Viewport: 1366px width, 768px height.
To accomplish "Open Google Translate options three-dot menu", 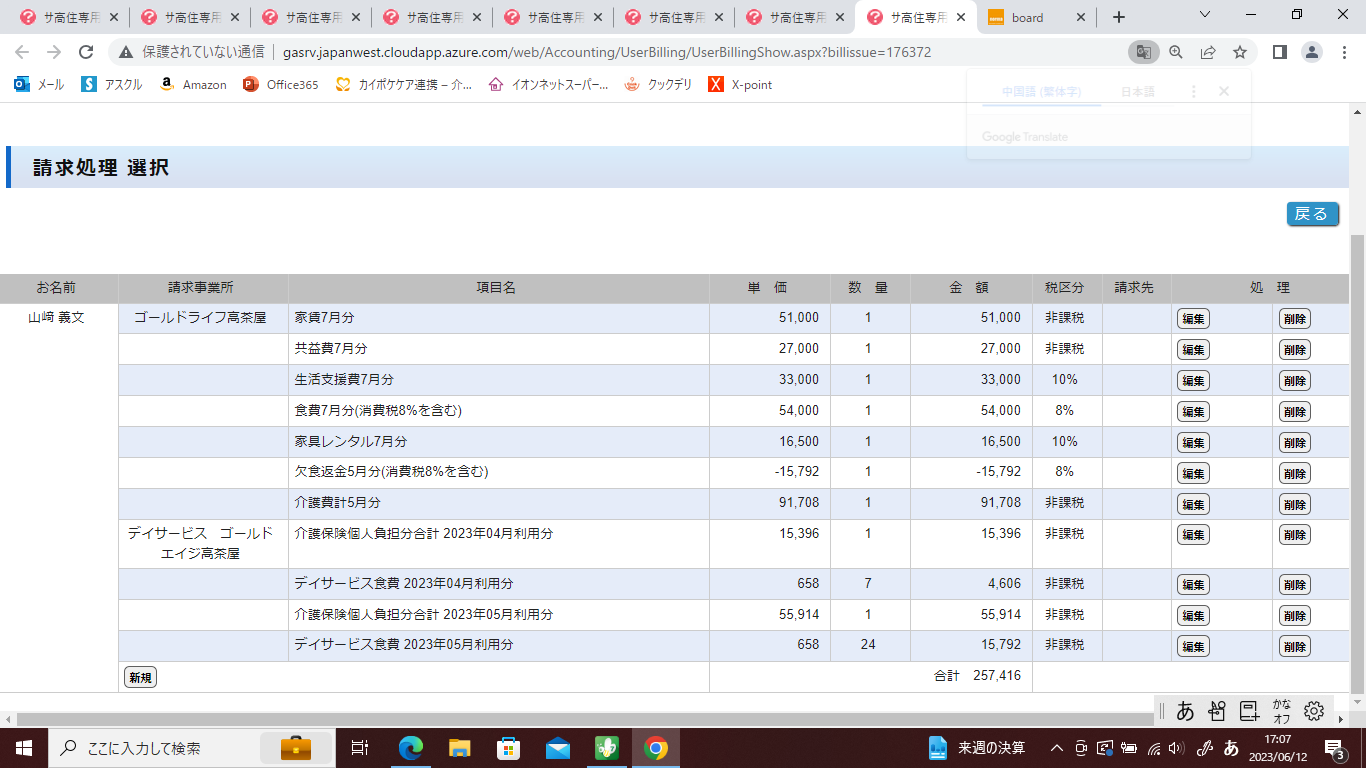I will click(1193, 91).
